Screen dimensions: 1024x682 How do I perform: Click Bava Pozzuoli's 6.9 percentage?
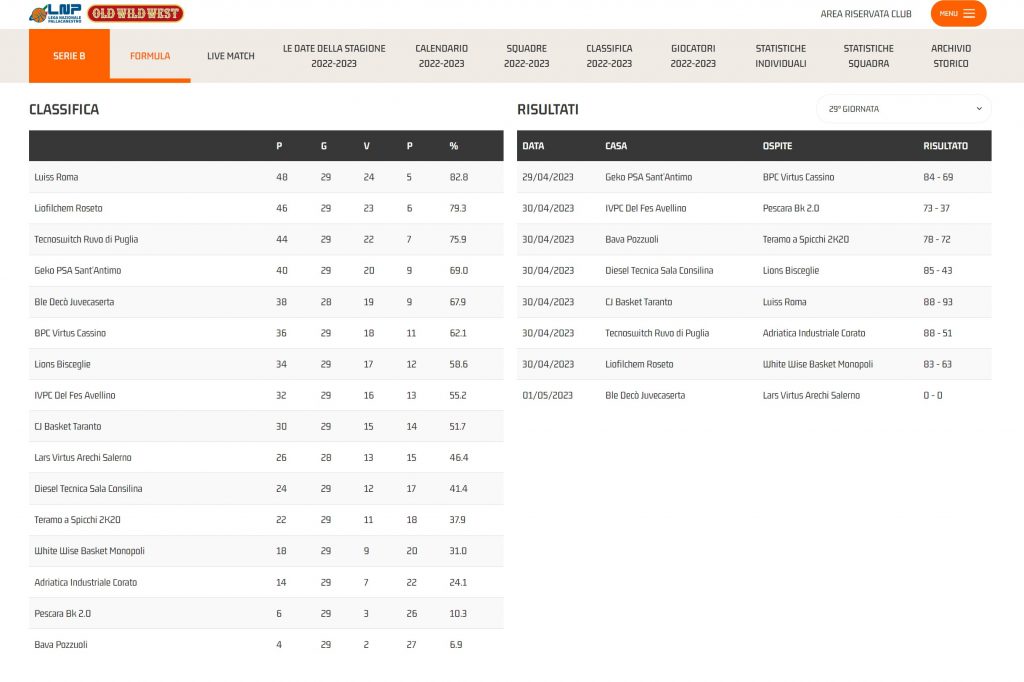[456, 645]
